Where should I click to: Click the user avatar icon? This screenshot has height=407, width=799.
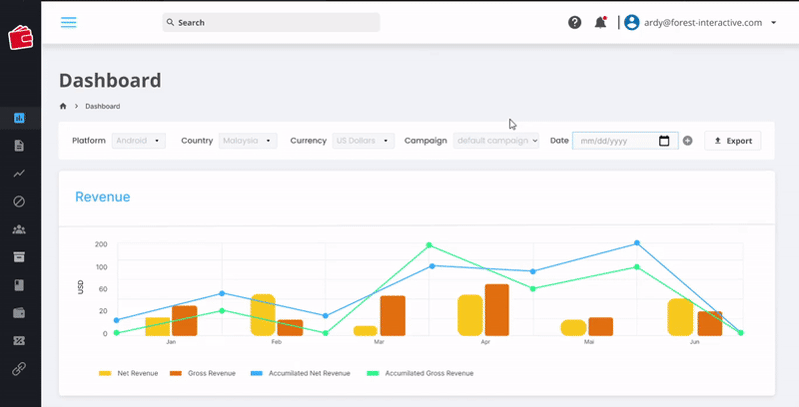pyautogui.click(x=632, y=22)
